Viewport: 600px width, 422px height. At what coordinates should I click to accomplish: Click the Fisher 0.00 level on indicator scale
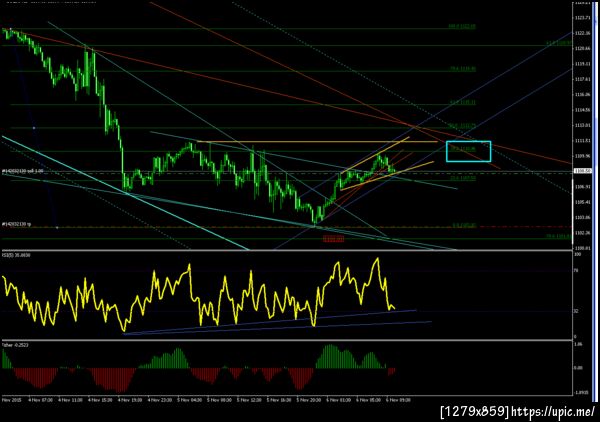(x=578, y=368)
